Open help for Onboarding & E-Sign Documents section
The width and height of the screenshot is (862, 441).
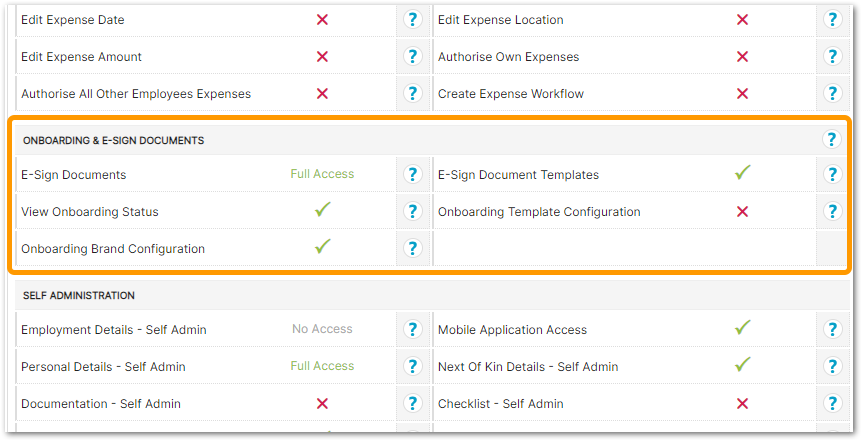click(832, 140)
